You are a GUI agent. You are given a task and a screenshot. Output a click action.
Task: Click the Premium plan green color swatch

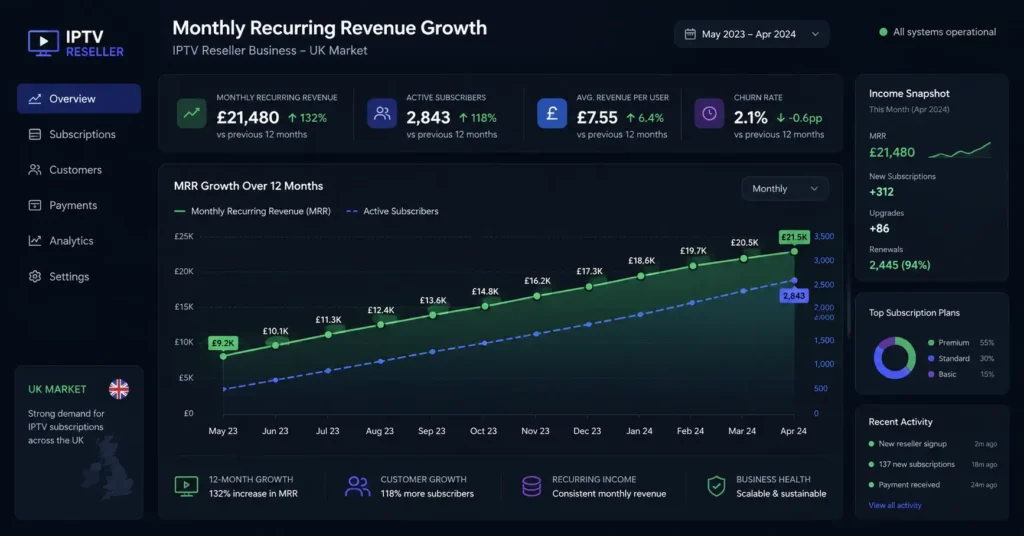coord(931,343)
